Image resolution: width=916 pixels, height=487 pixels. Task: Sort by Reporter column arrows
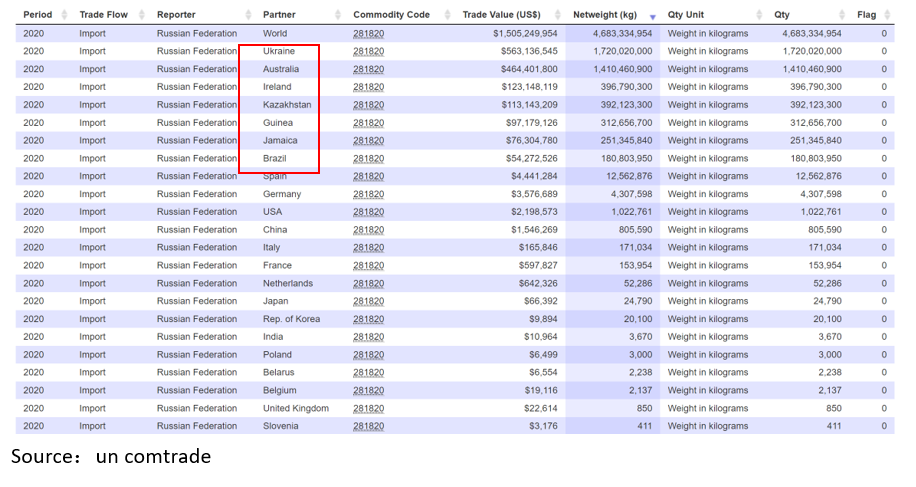(248, 15)
